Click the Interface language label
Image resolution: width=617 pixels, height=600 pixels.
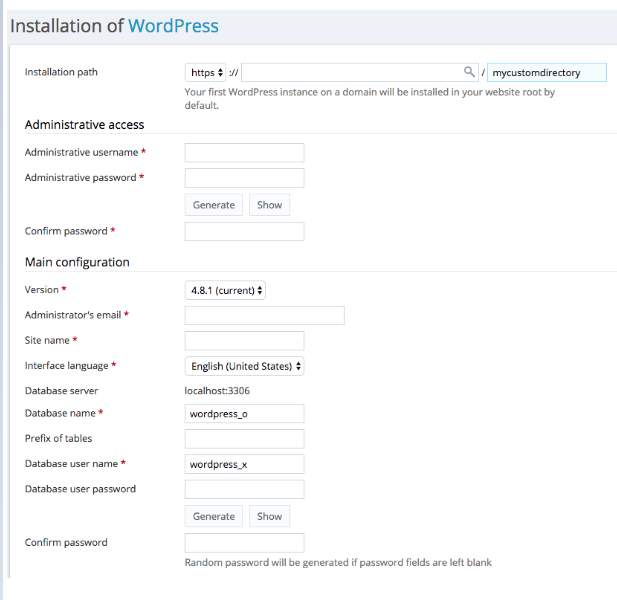[67, 366]
